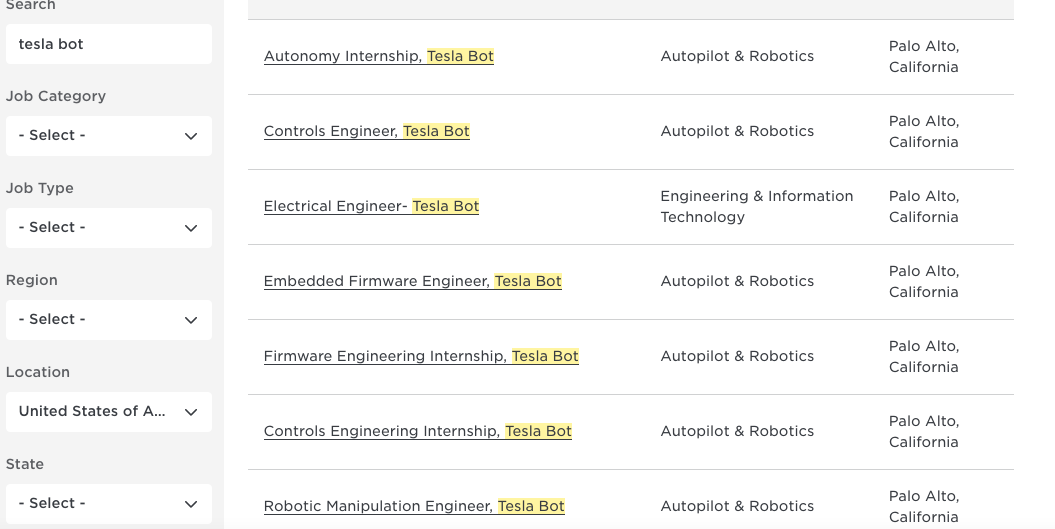The height and width of the screenshot is (529, 1055).
Task: Click the chevron arrow in Job Type
Action: 191,228
